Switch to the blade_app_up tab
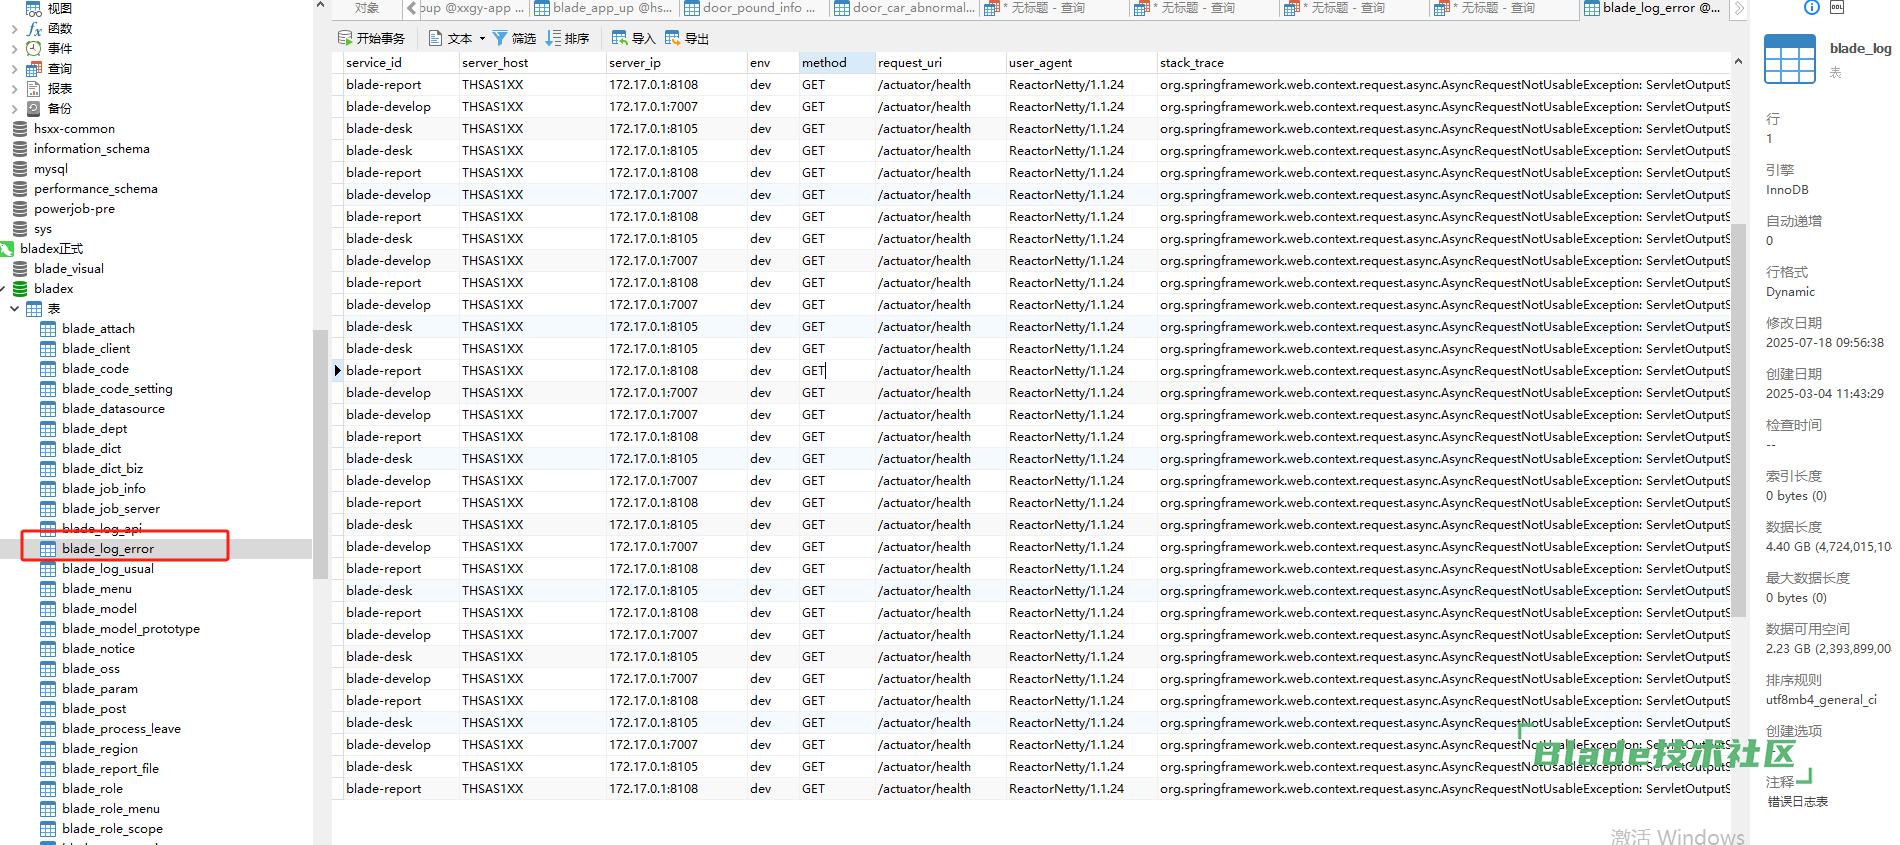 603,8
